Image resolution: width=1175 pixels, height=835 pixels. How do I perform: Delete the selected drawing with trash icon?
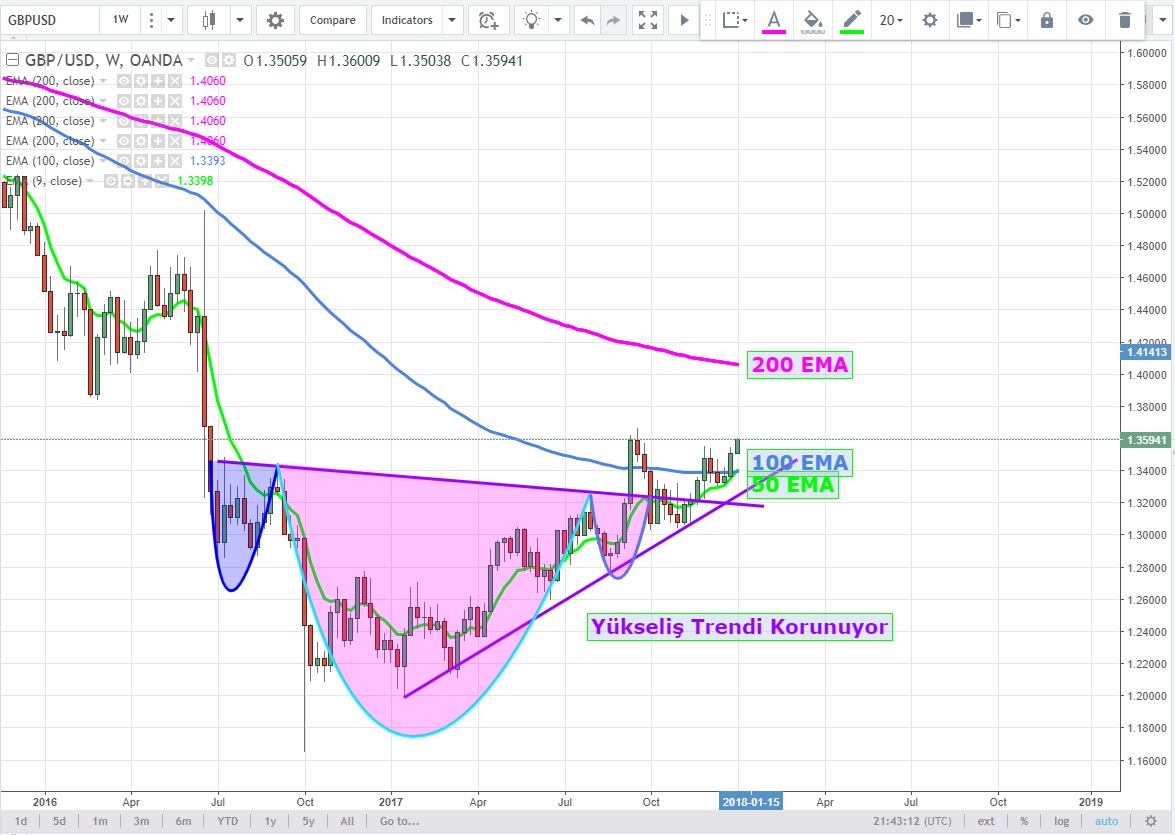pos(1125,20)
